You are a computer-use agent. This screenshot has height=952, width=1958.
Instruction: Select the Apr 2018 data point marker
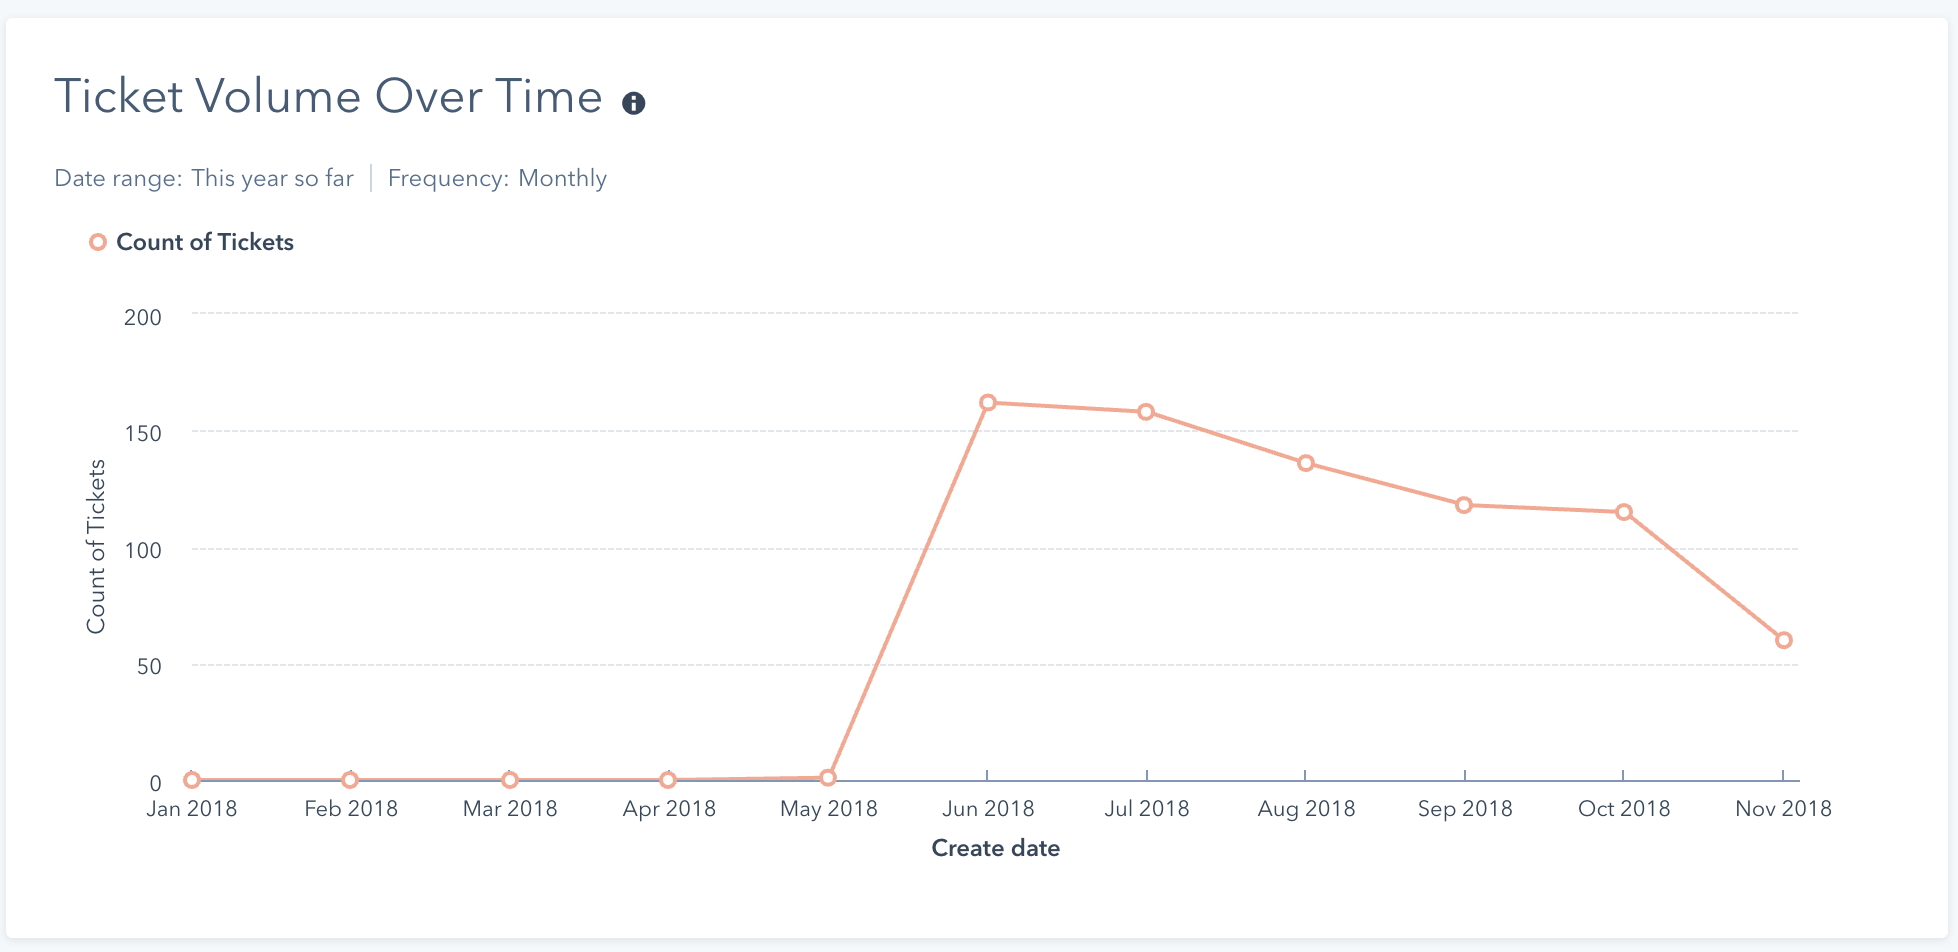(x=668, y=780)
